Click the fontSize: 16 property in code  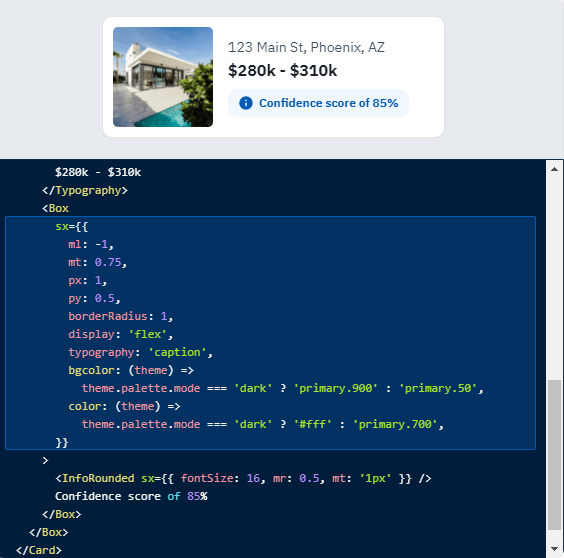(220, 478)
